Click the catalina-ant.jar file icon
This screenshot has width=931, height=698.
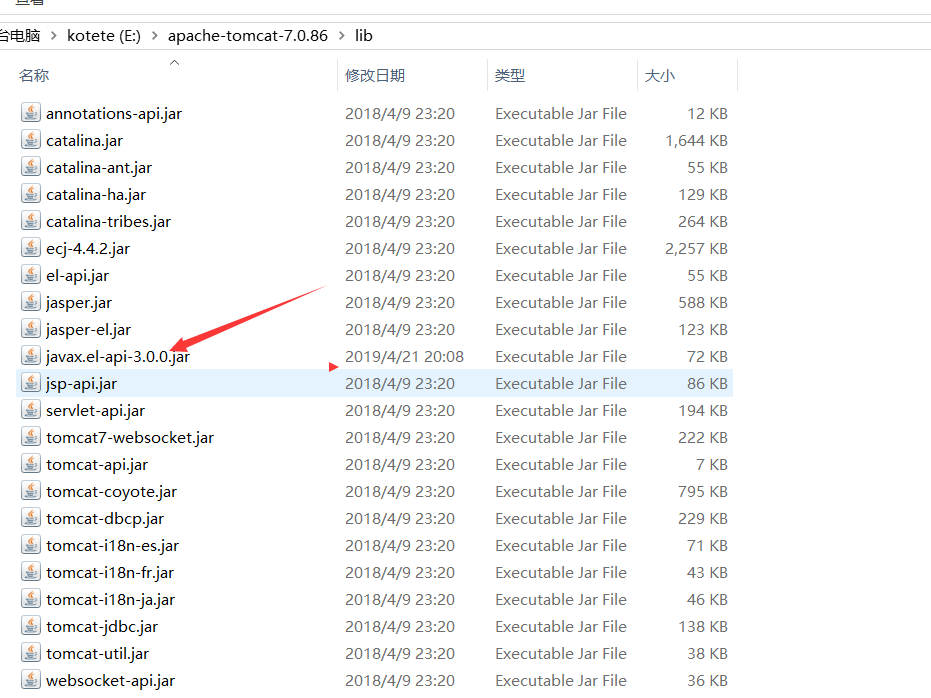click(x=31, y=166)
